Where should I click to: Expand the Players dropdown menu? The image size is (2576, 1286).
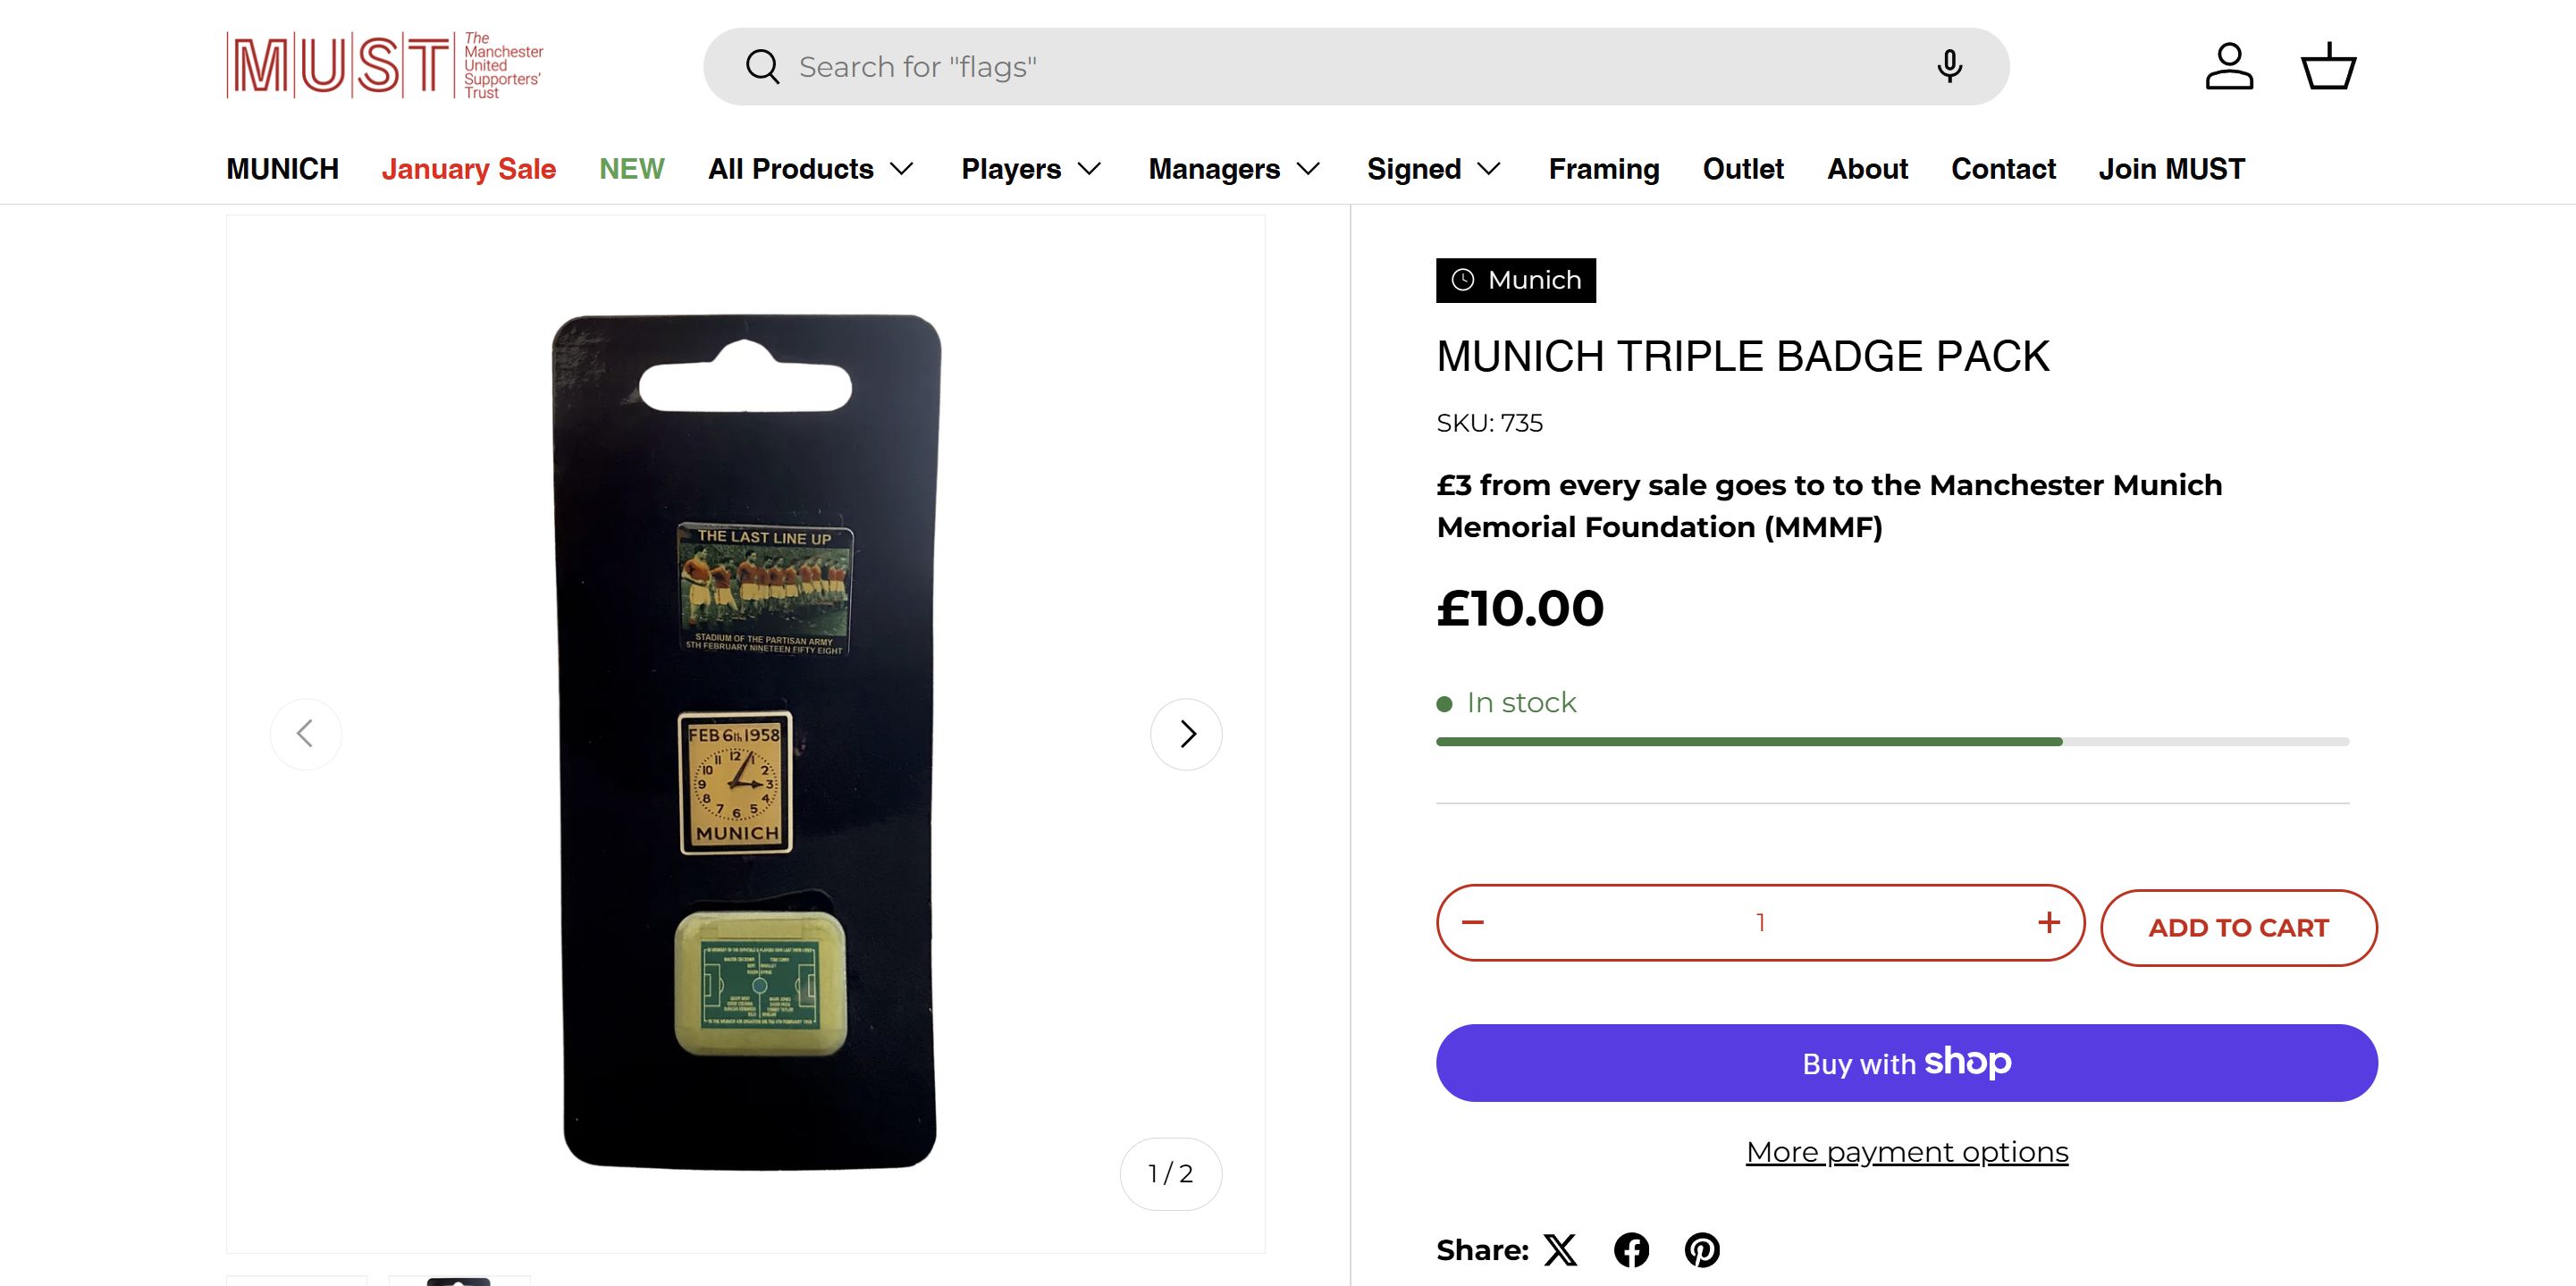(1031, 169)
